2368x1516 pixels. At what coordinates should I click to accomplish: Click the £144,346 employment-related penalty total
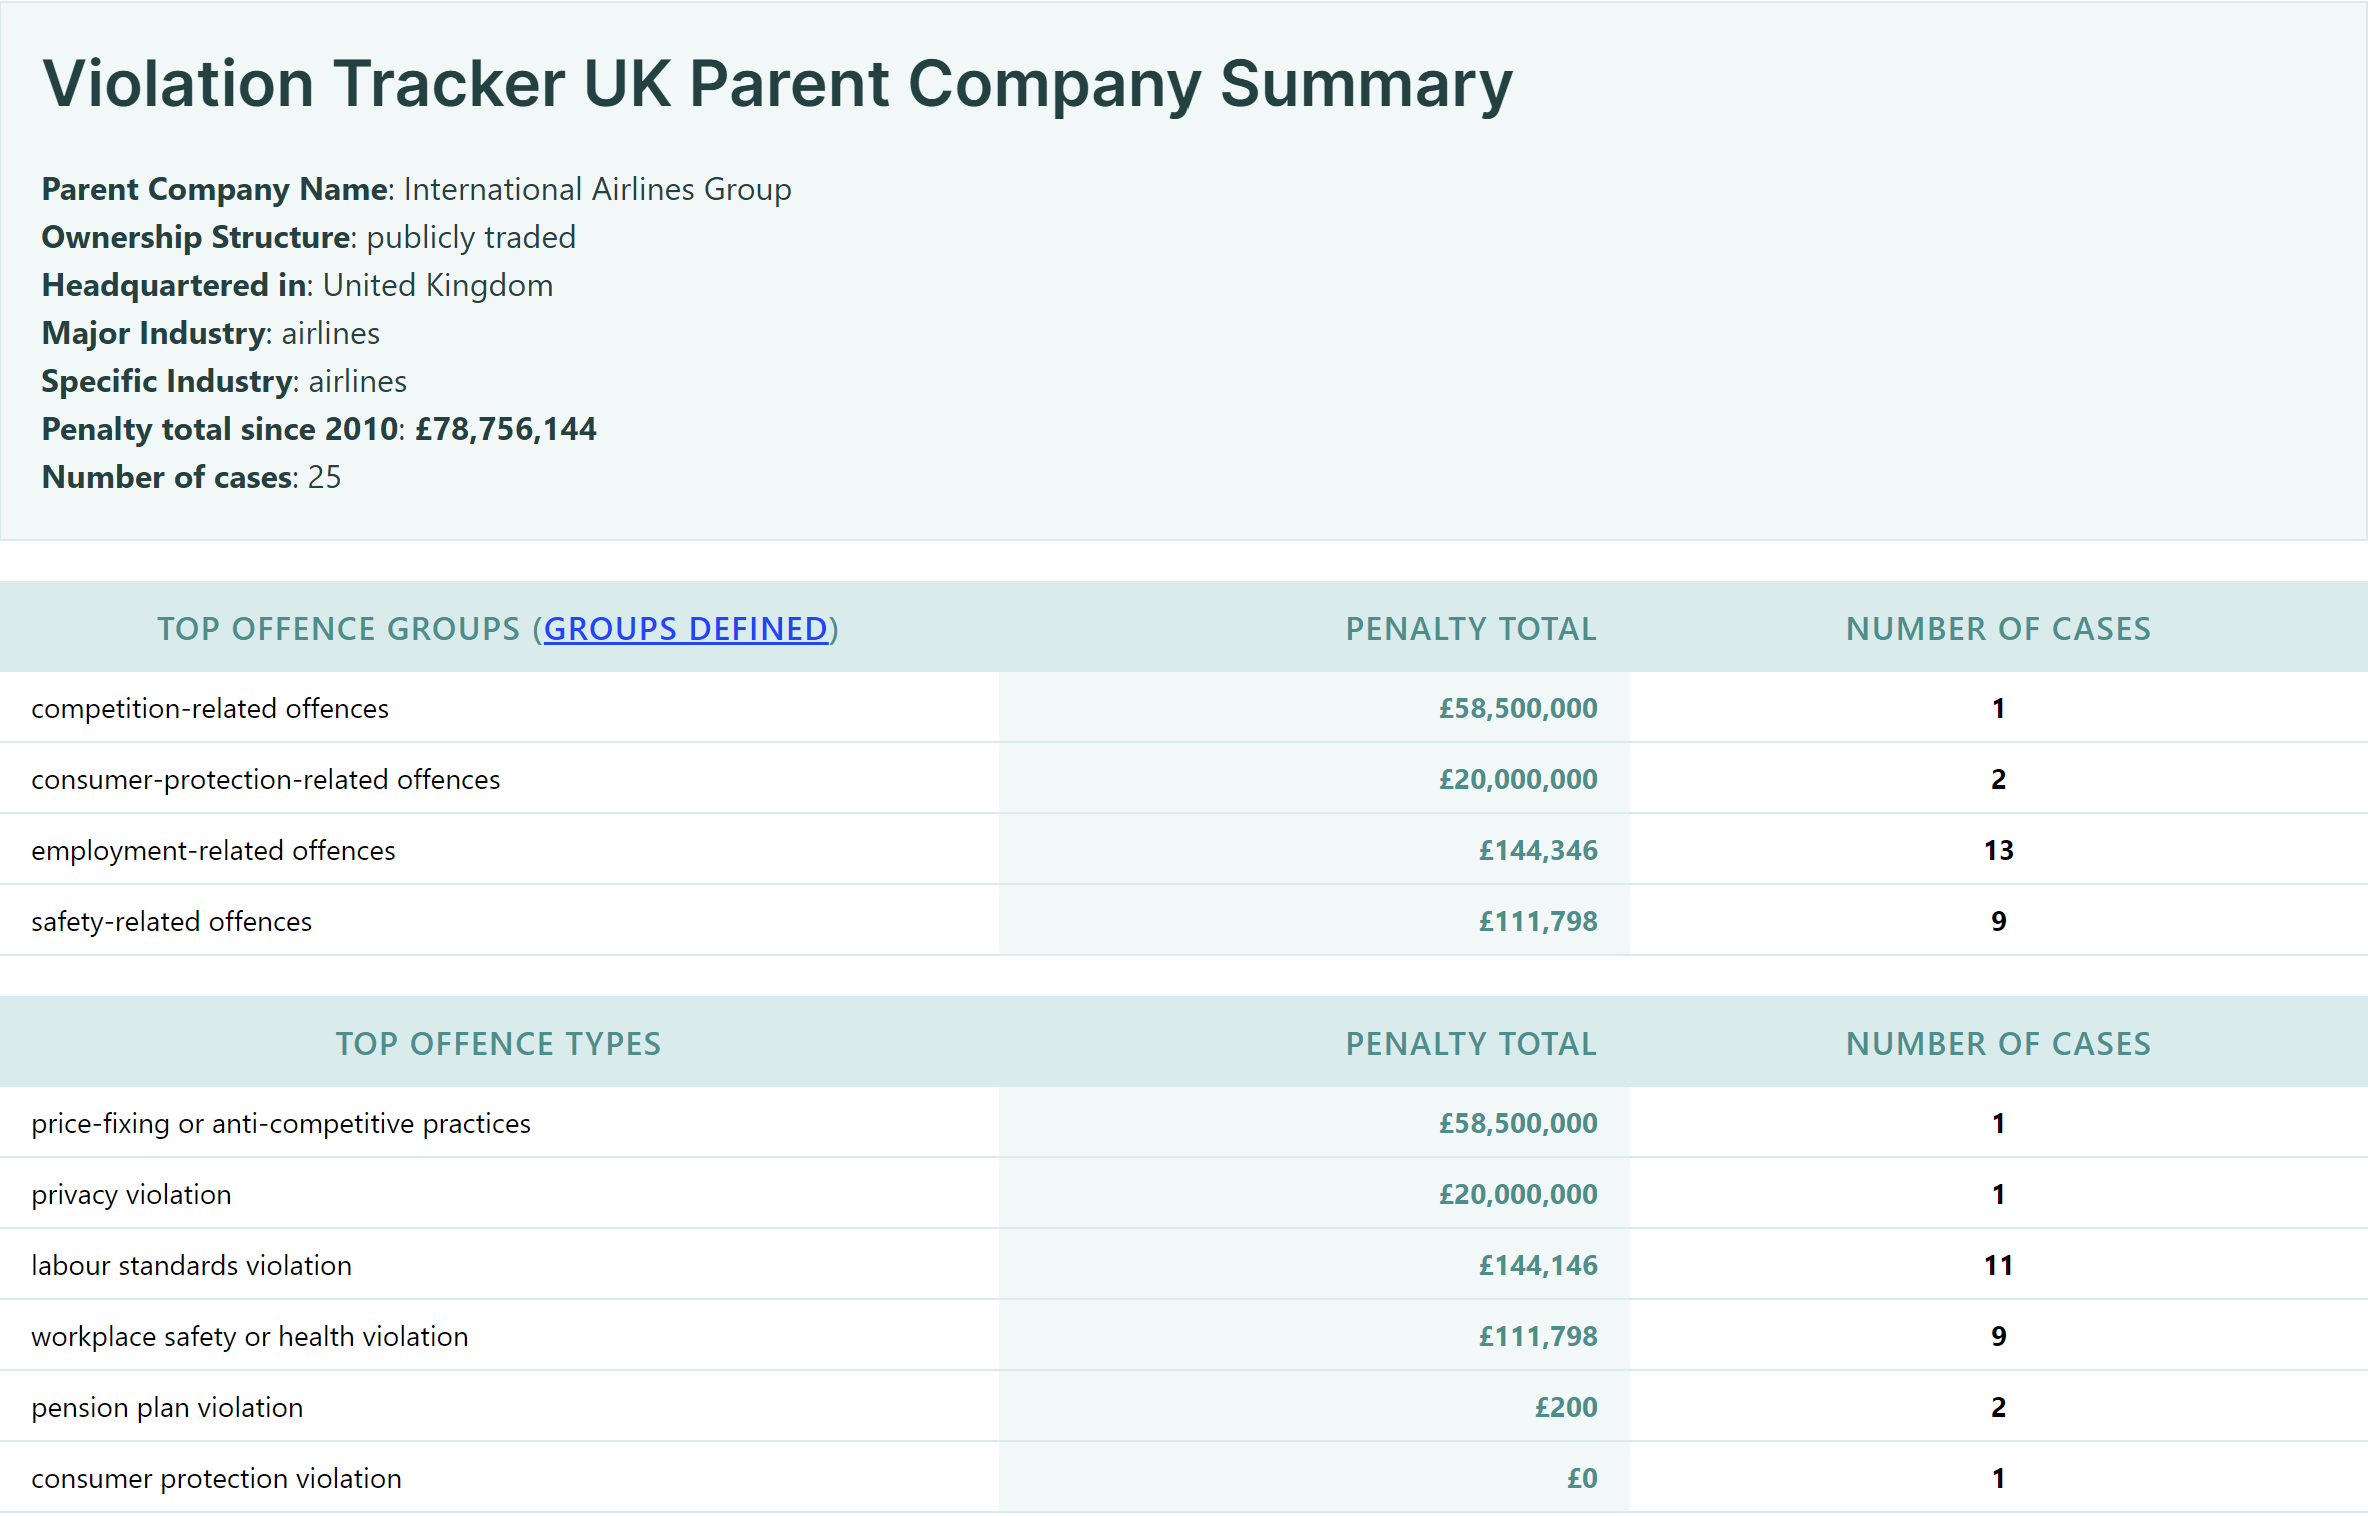tap(1537, 851)
